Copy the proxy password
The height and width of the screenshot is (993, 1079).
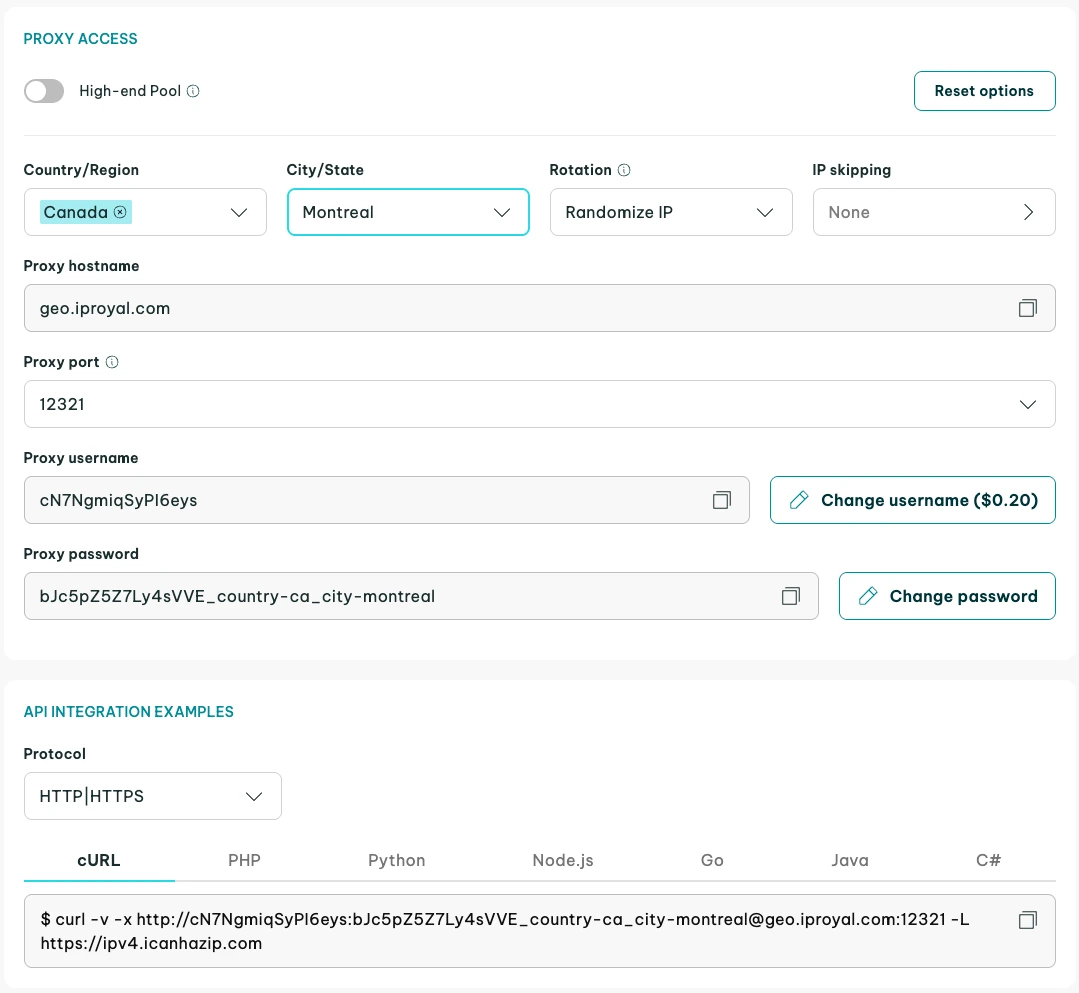pyautogui.click(x=790, y=596)
